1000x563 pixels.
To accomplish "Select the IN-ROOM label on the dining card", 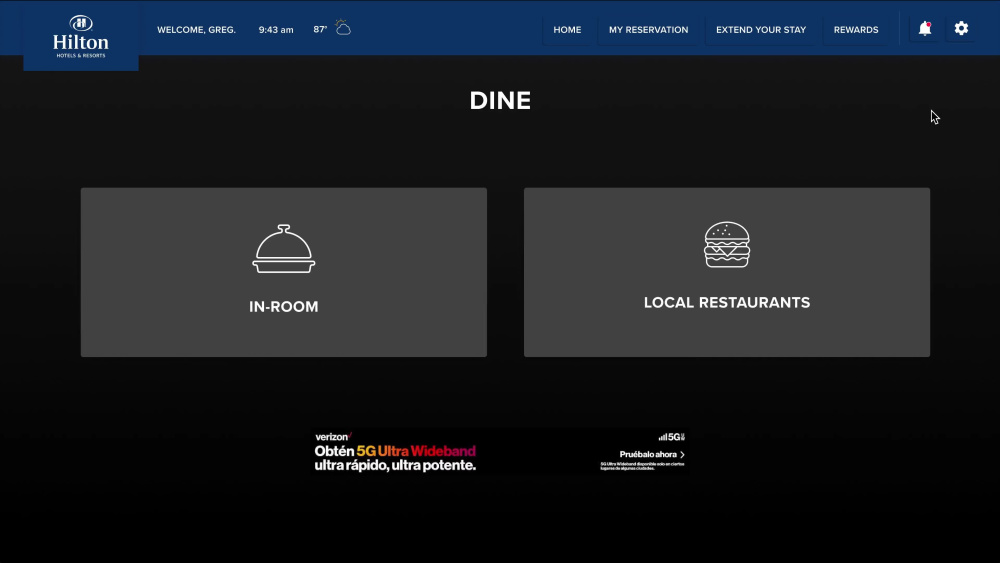I will (284, 307).
